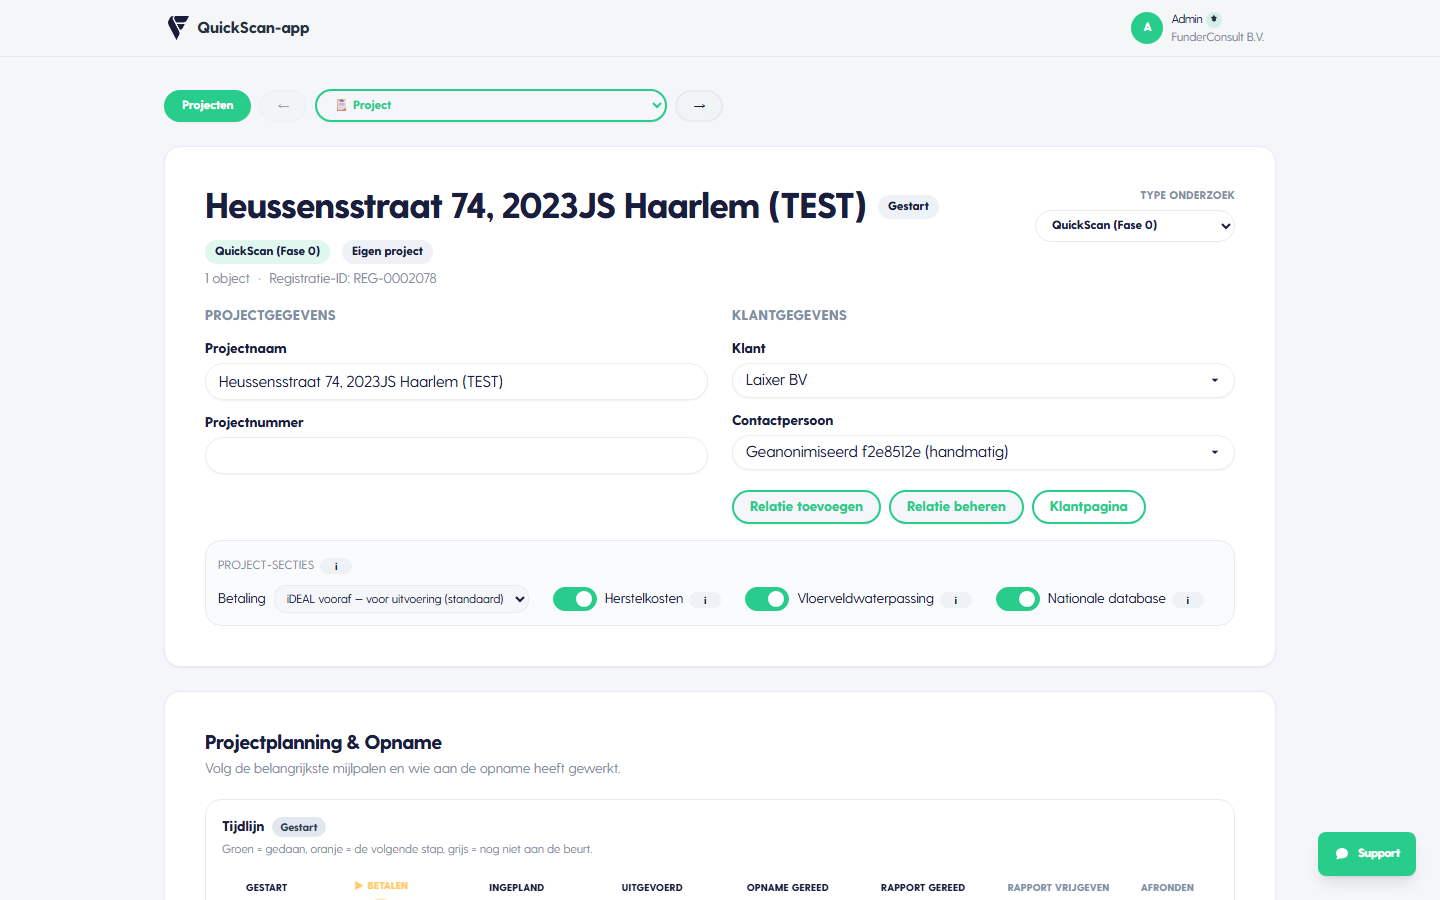Viewport: 1440px width, 900px height.
Task: Click the Gestart badge next to Tijdlijn
Action: [x=299, y=828]
